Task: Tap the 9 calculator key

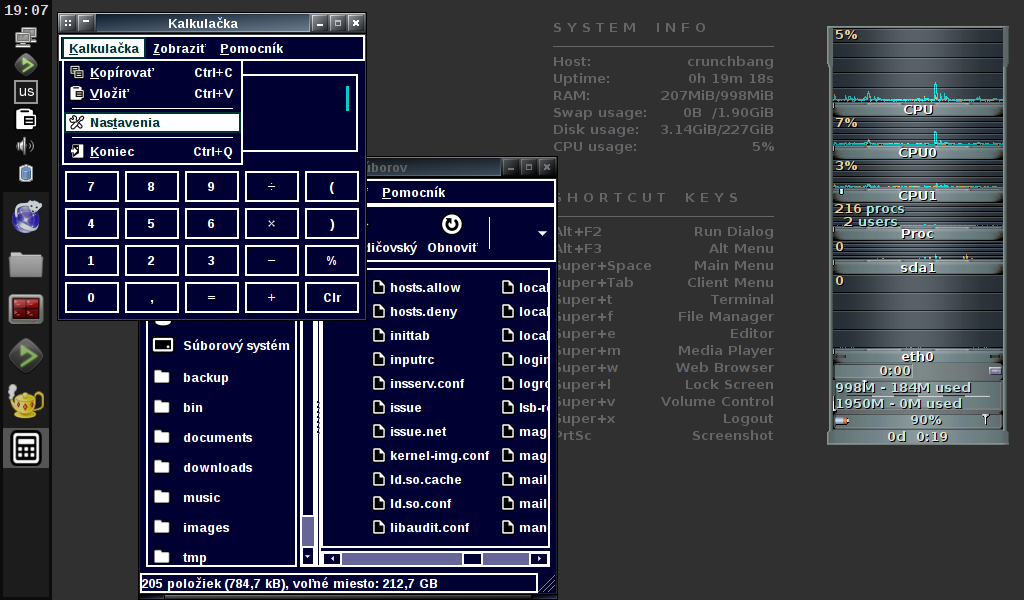Action: click(x=212, y=187)
